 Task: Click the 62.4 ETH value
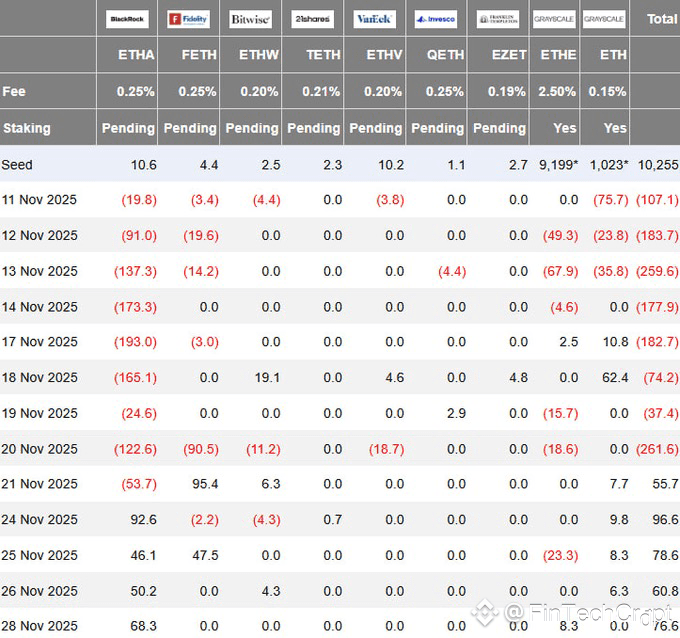click(615, 378)
